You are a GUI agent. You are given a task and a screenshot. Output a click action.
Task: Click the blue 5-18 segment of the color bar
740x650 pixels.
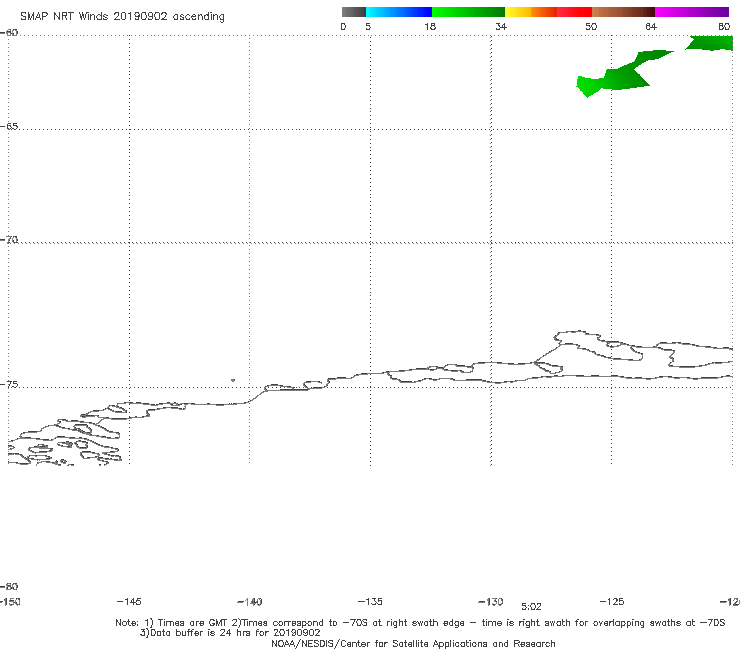pyautogui.click(x=399, y=12)
